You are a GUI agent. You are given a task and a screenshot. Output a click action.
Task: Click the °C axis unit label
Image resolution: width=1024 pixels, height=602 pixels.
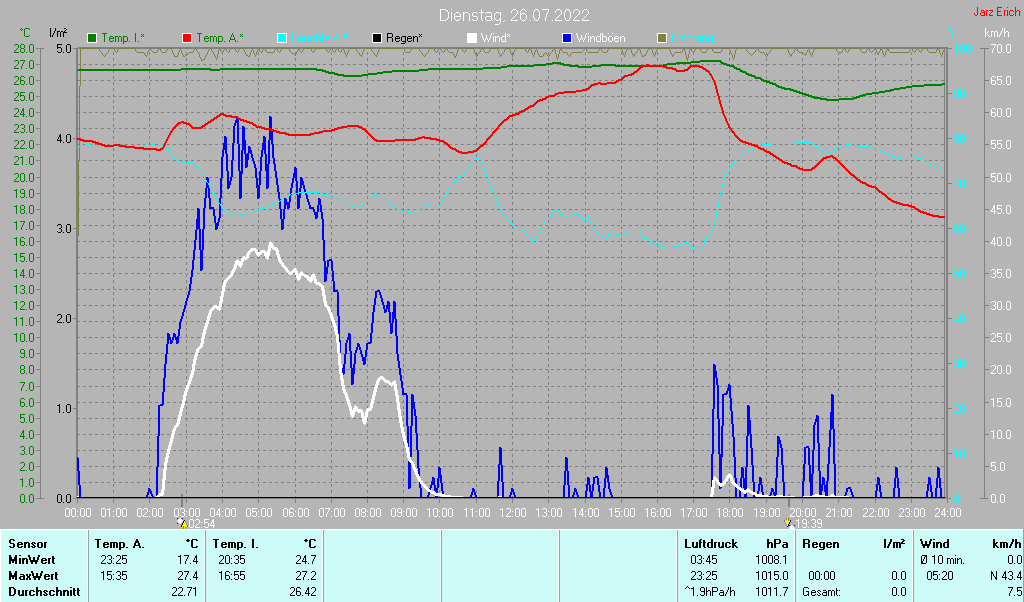tap(25, 33)
